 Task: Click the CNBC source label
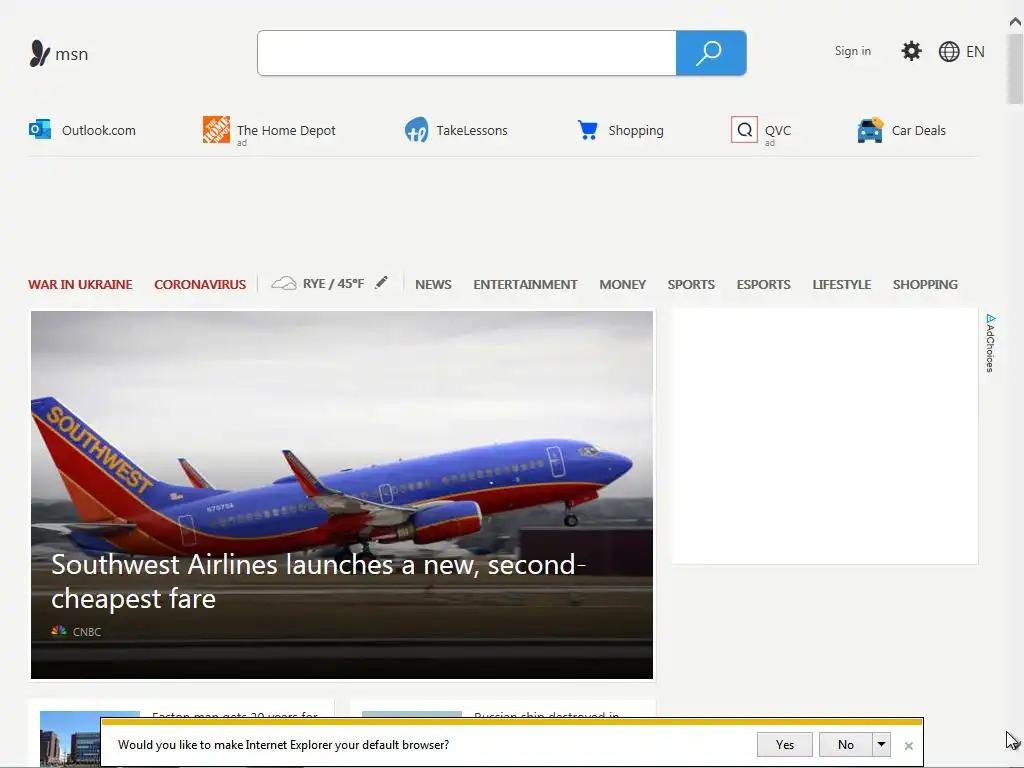(x=87, y=632)
